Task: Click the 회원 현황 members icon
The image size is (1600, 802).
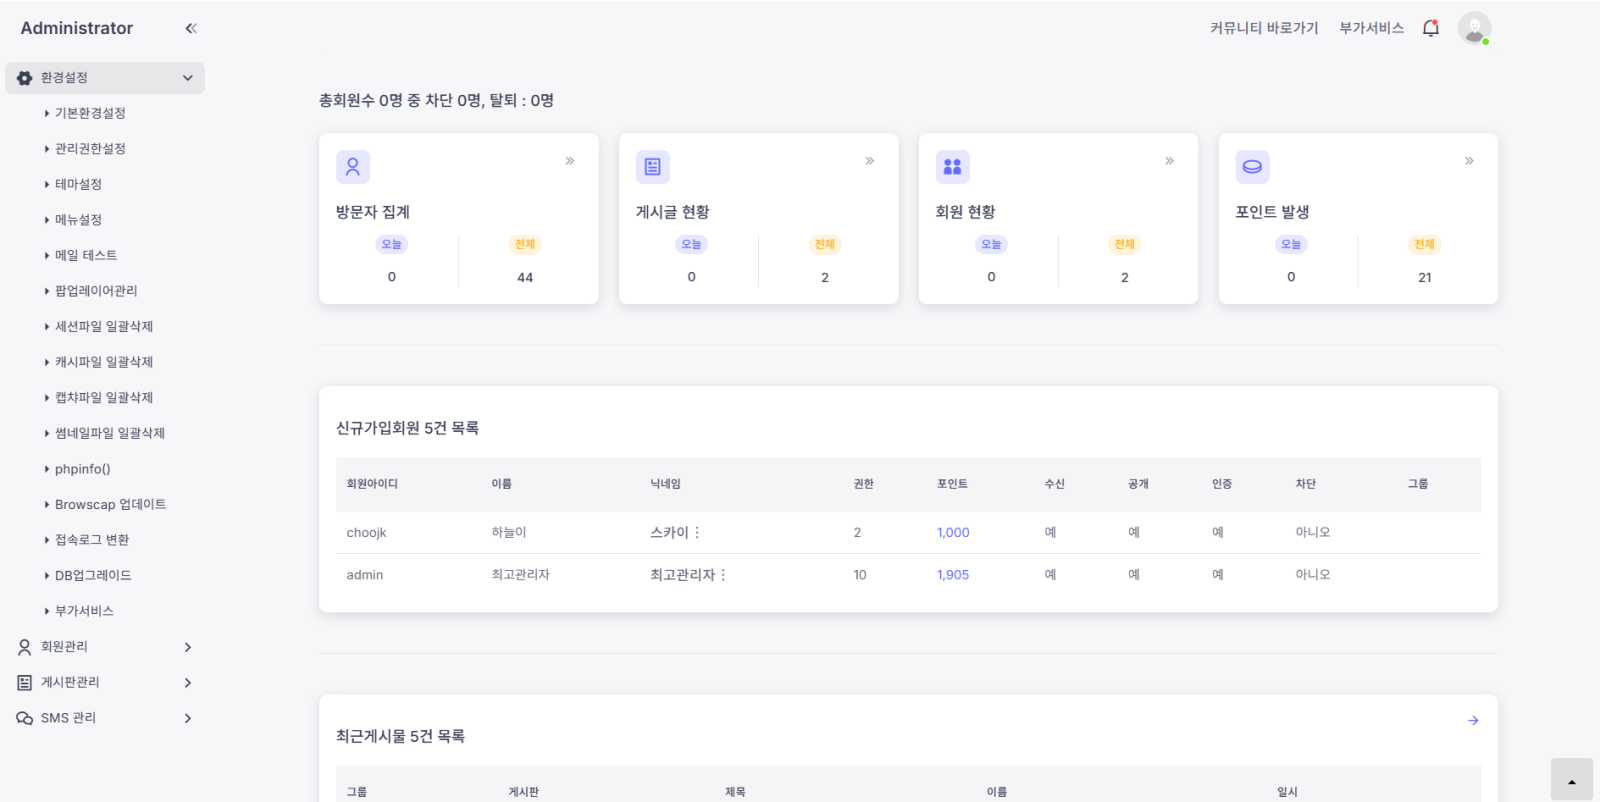Action: [952, 167]
